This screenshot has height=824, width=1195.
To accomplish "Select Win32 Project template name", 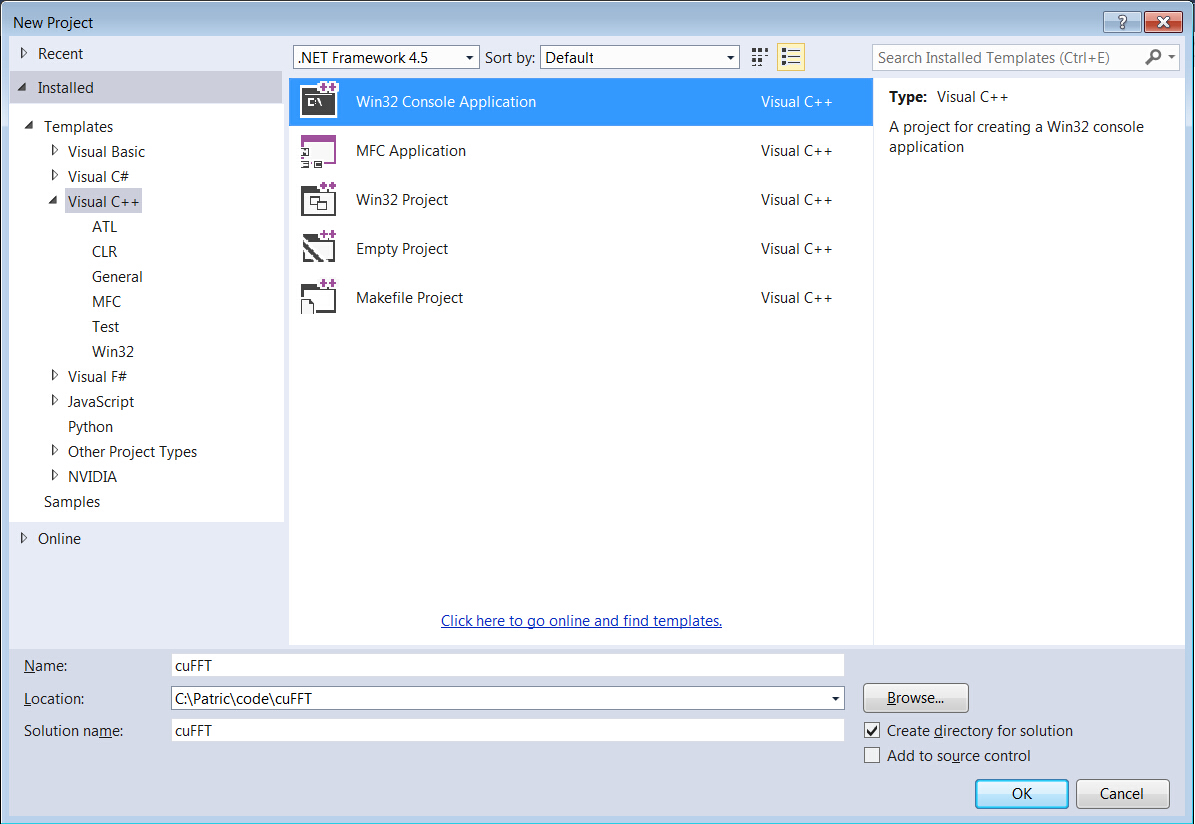I will click(402, 200).
